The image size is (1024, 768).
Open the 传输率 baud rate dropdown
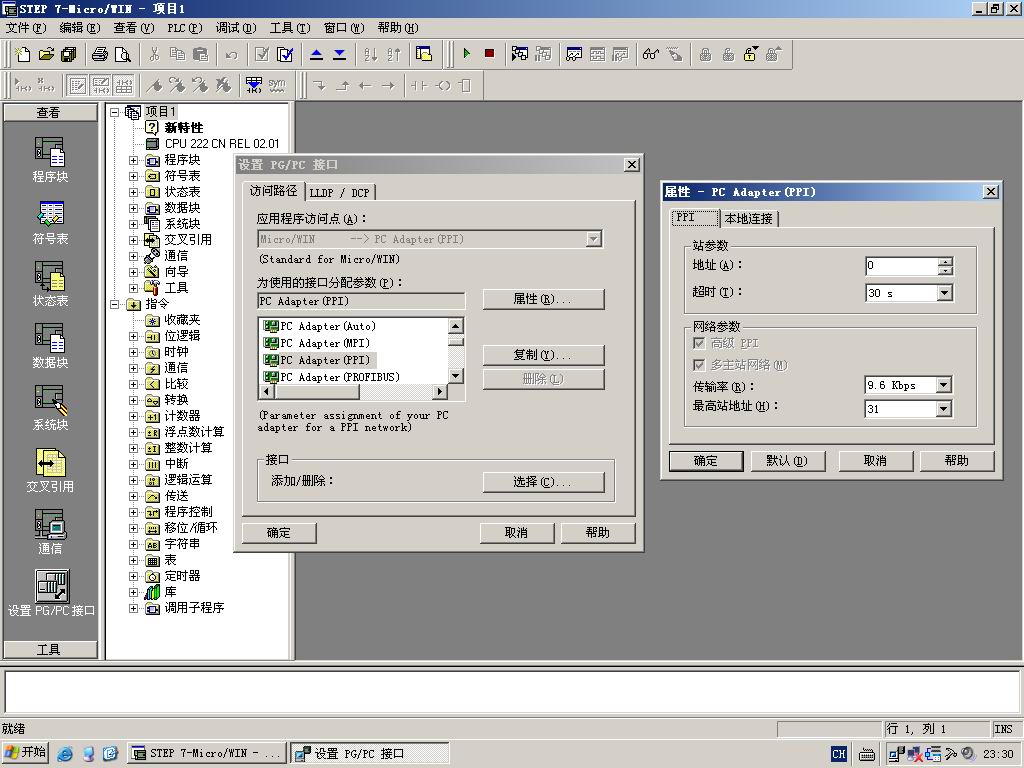pos(943,385)
